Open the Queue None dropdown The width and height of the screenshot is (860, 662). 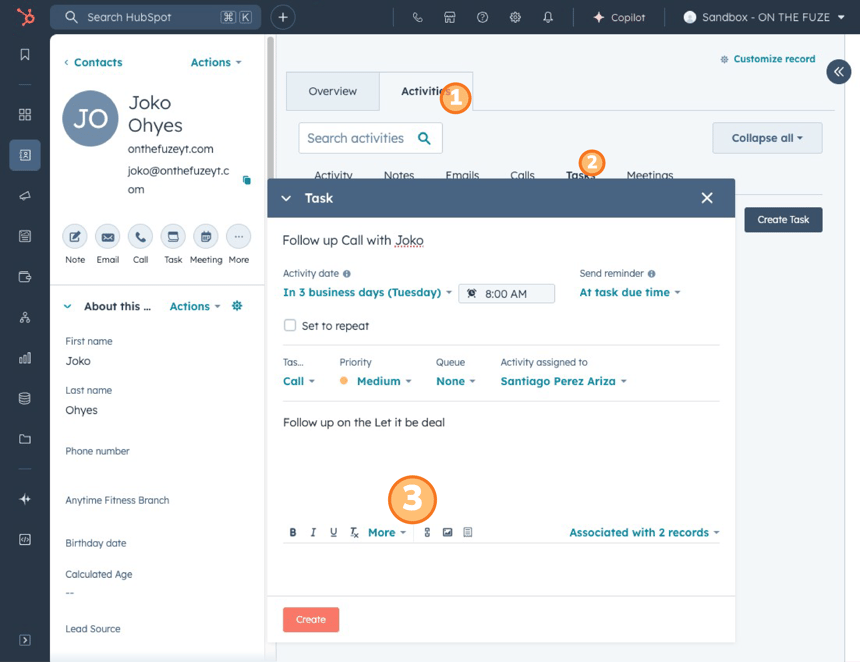click(456, 381)
